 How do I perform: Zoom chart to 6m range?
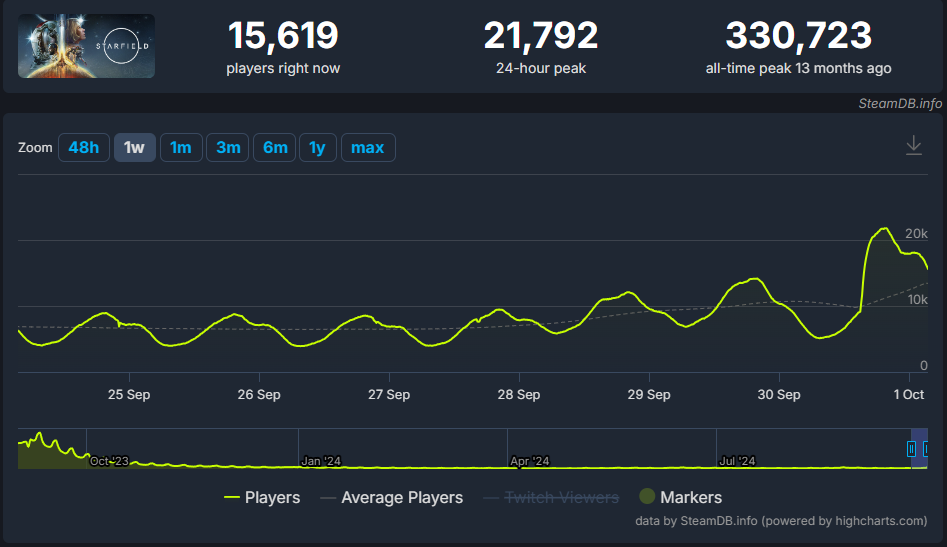tap(275, 147)
